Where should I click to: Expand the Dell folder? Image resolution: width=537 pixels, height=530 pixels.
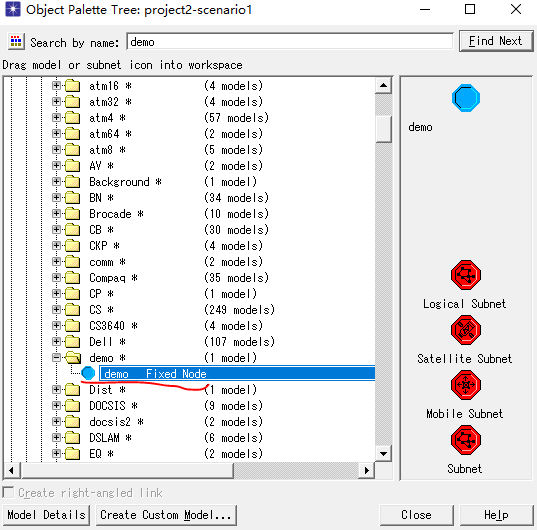point(56,341)
